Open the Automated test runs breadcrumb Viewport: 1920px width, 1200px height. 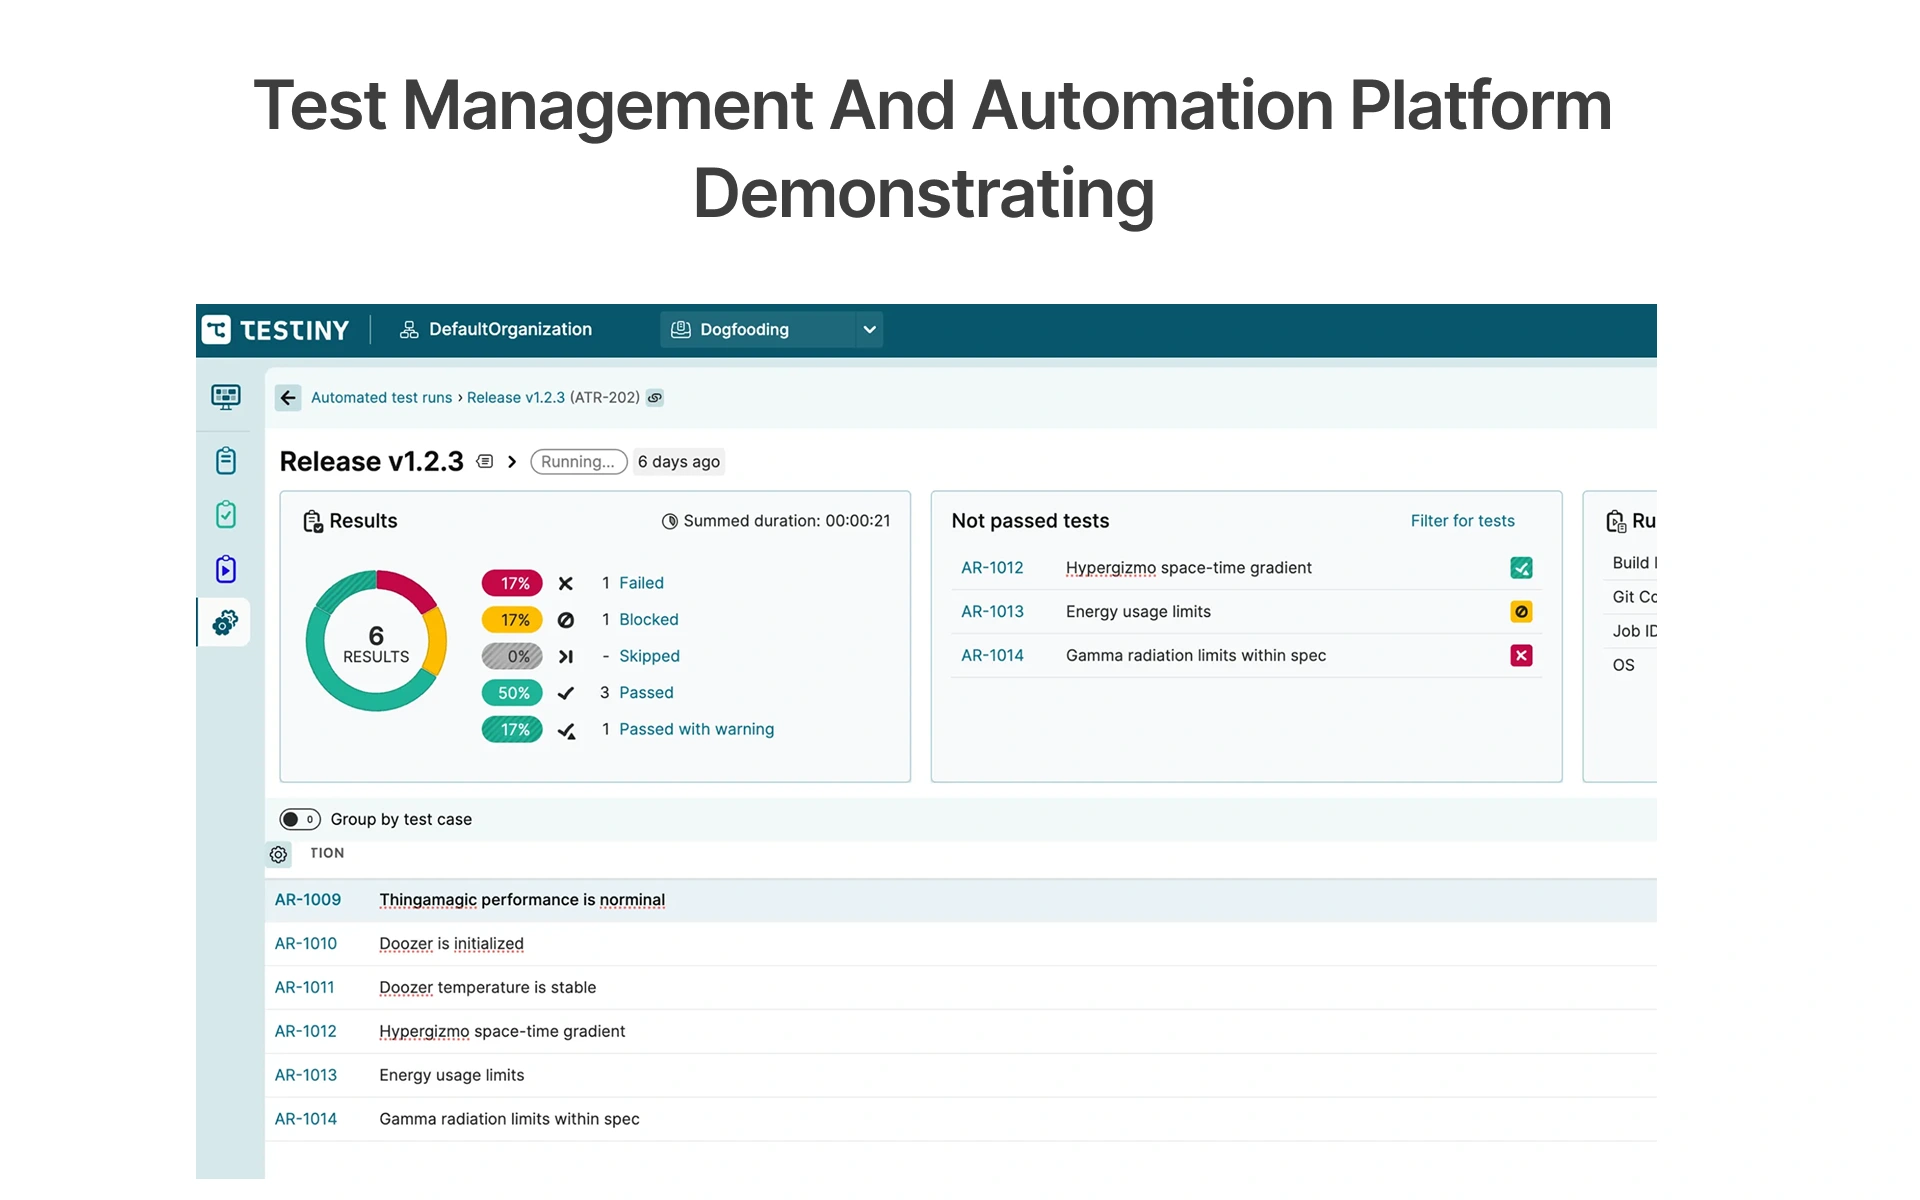coord(381,398)
